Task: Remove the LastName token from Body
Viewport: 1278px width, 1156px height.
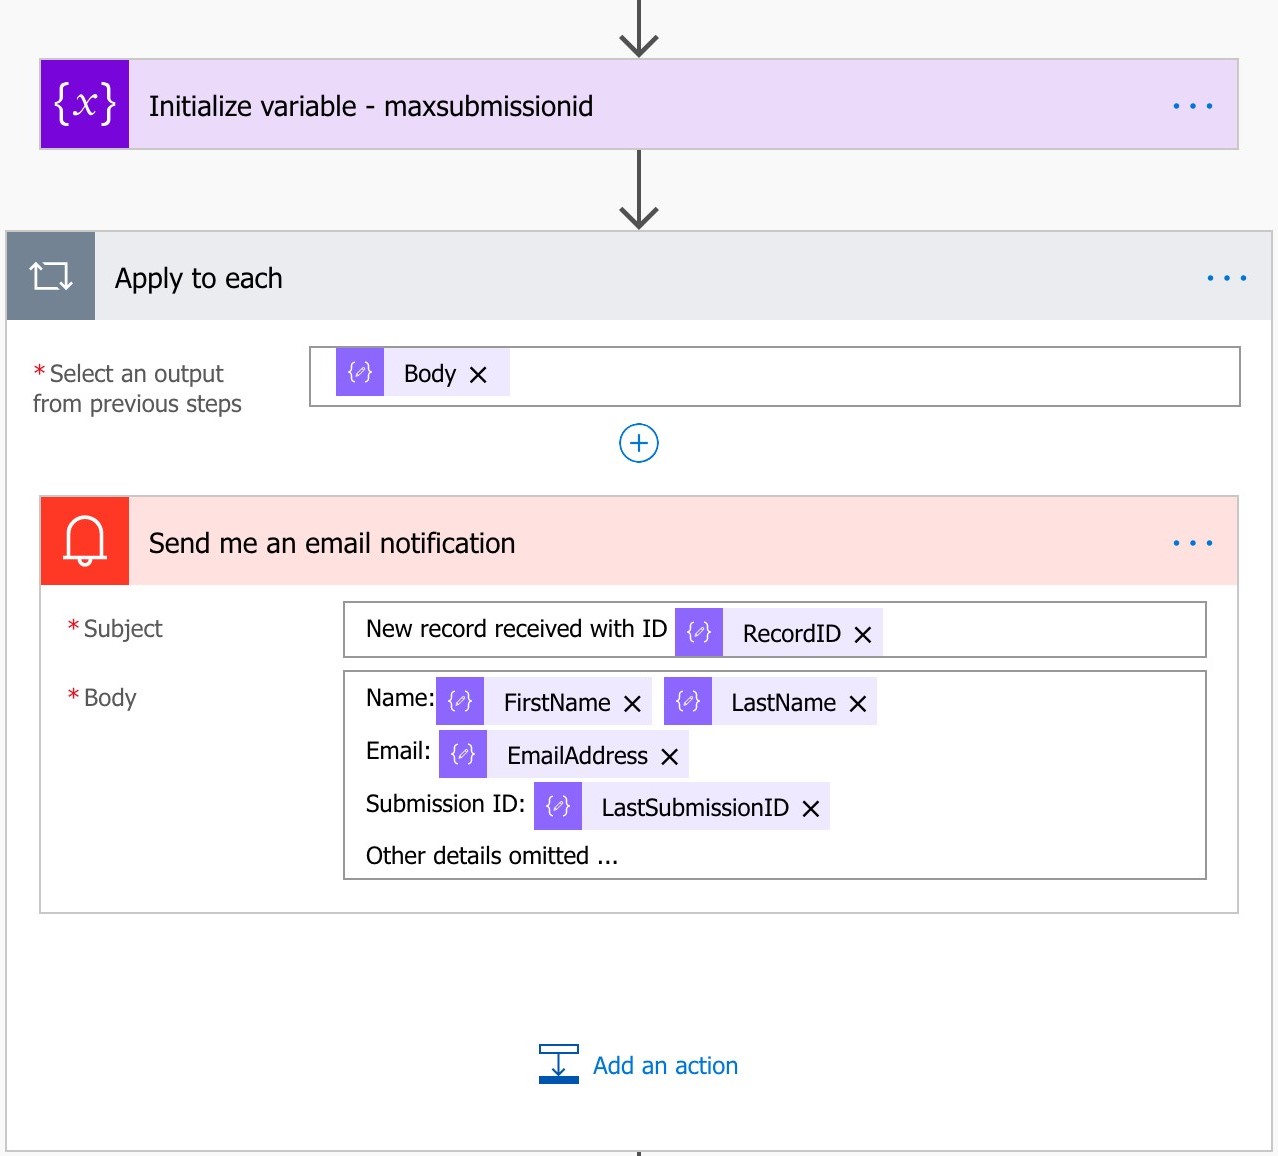Action: tap(858, 704)
